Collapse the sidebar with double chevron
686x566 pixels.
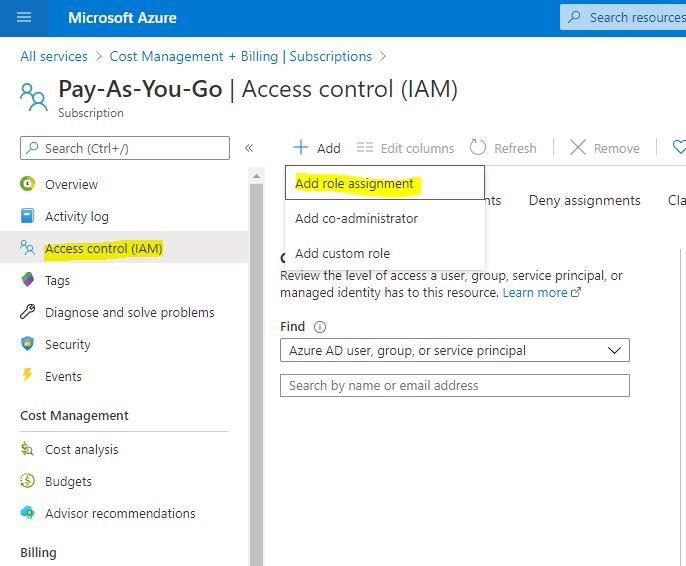(x=249, y=148)
